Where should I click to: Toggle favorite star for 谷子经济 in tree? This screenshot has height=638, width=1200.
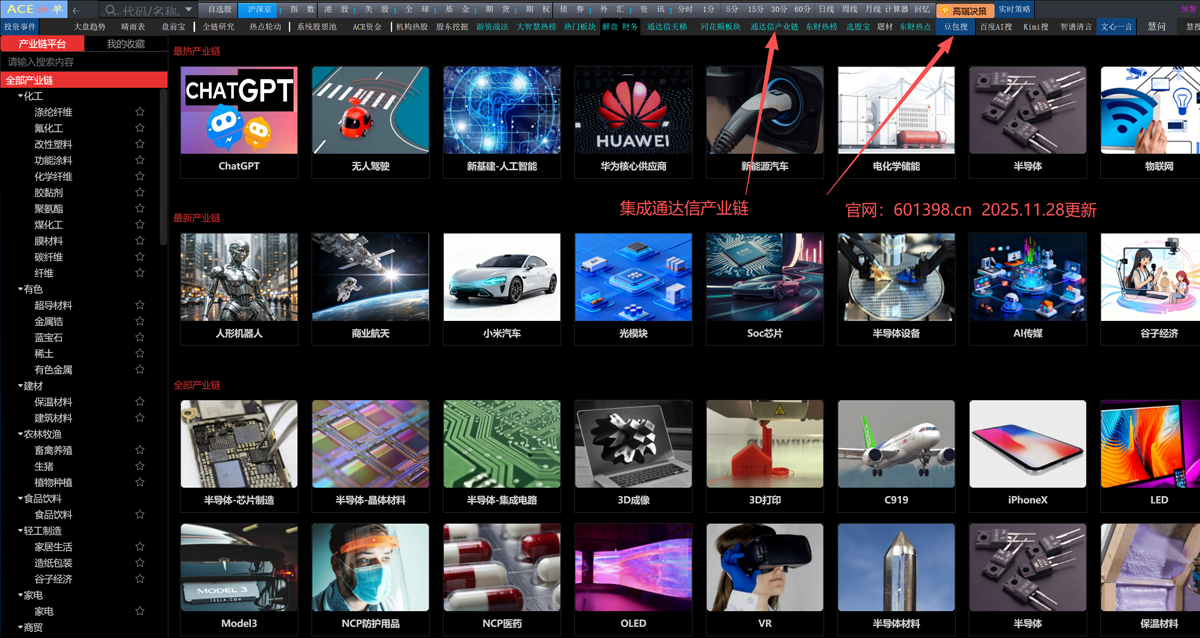[x=140, y=579]
